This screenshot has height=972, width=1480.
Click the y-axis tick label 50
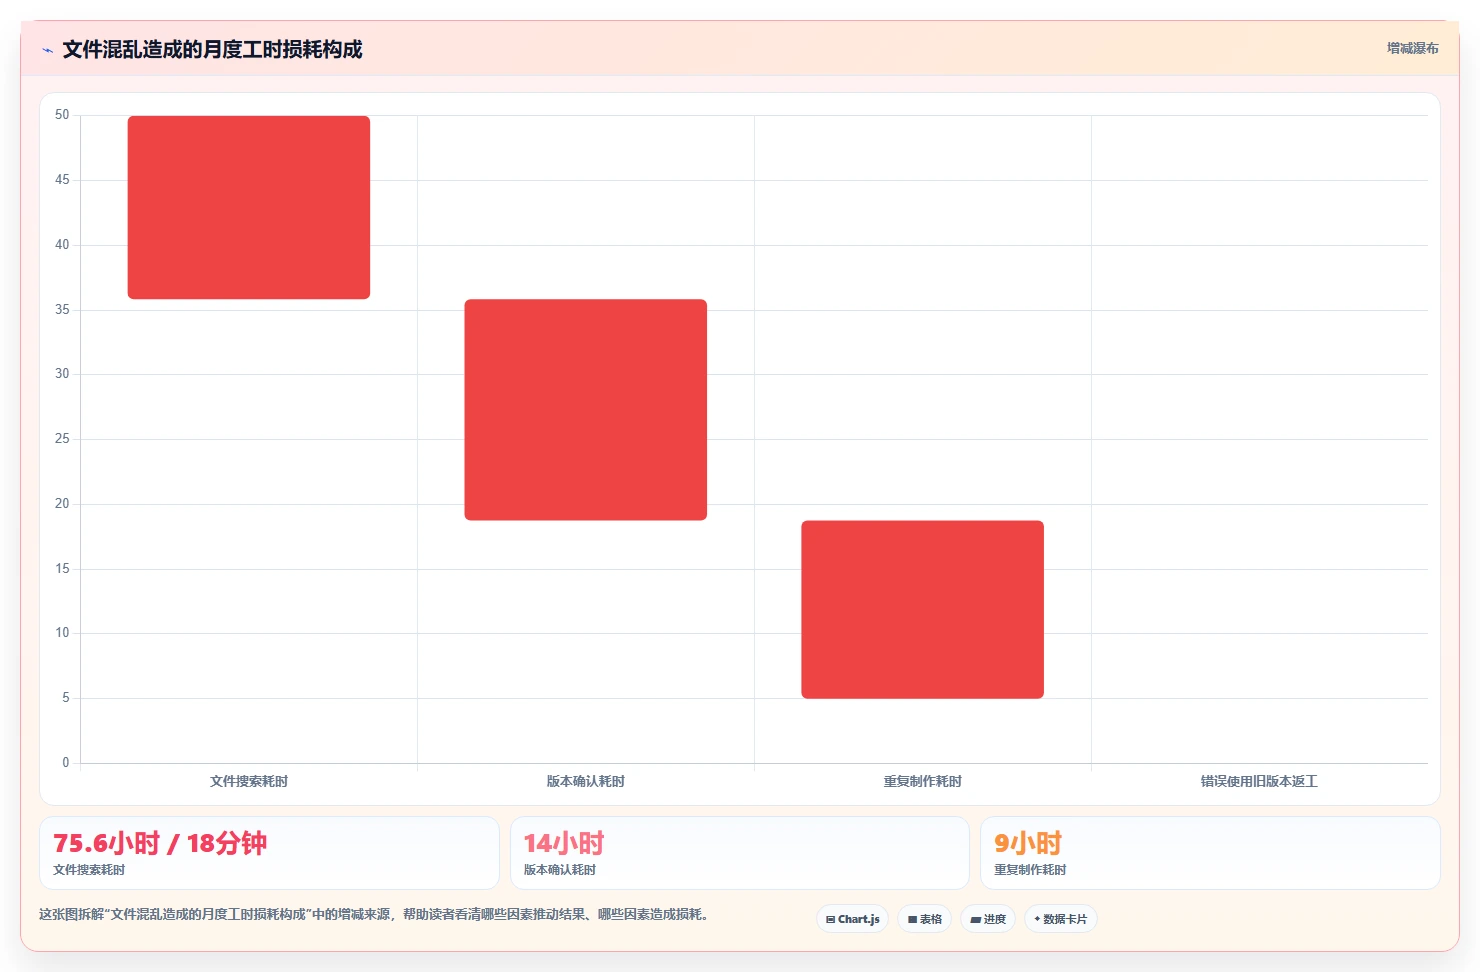pyautogui.click(x=62, y=115)
